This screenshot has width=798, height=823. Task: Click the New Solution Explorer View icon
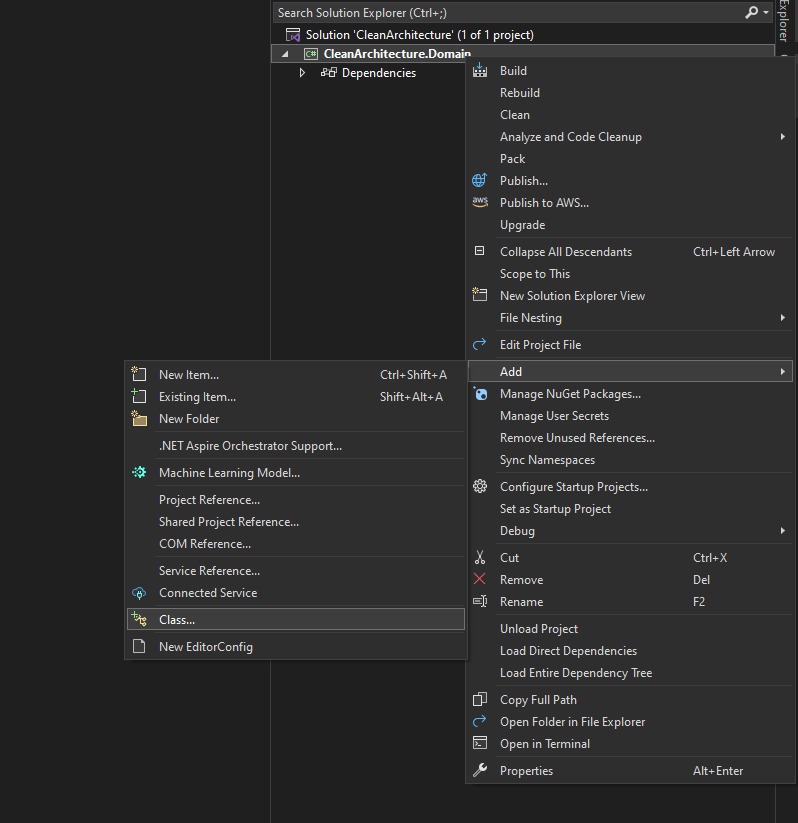(480, 295)
